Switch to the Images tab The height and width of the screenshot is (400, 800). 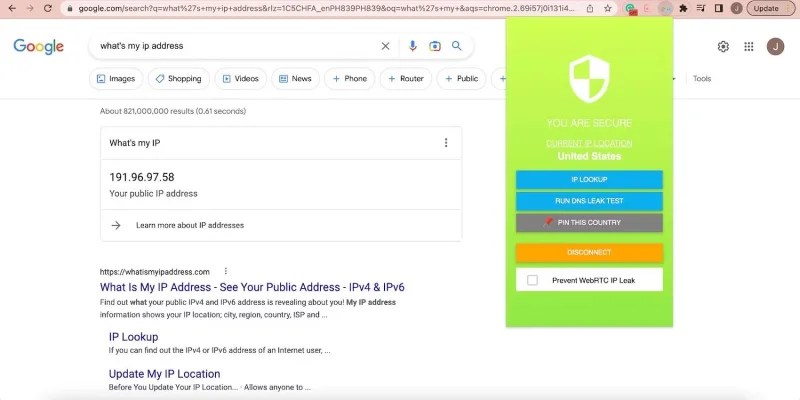click(x=116, y=79)
